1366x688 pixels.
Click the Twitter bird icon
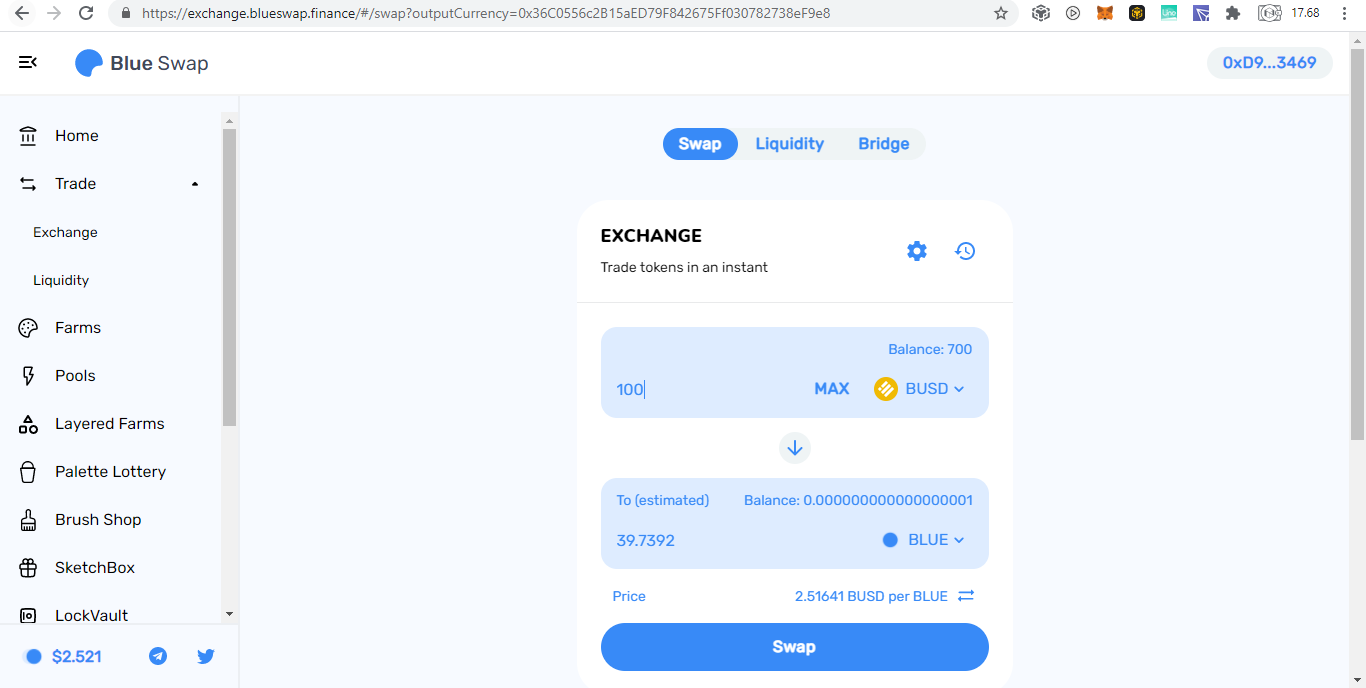pos(206,656)
